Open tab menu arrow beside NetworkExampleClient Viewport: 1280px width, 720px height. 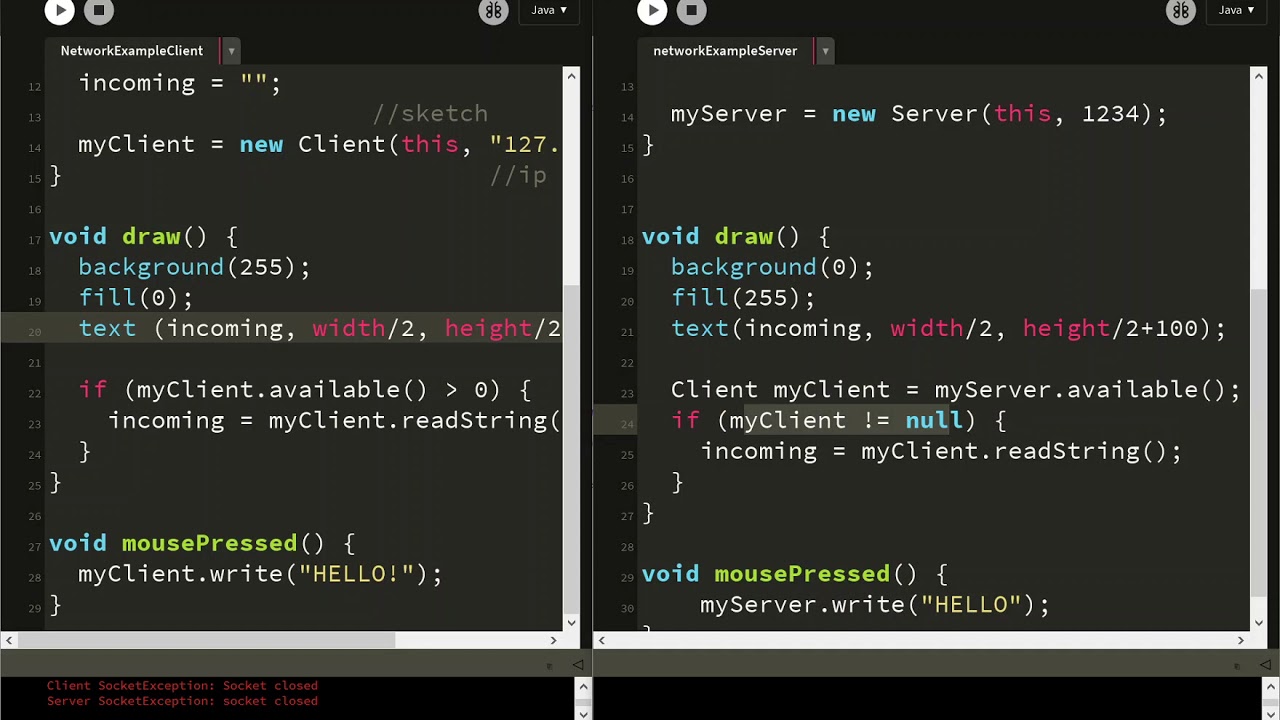tap(231, 51)
